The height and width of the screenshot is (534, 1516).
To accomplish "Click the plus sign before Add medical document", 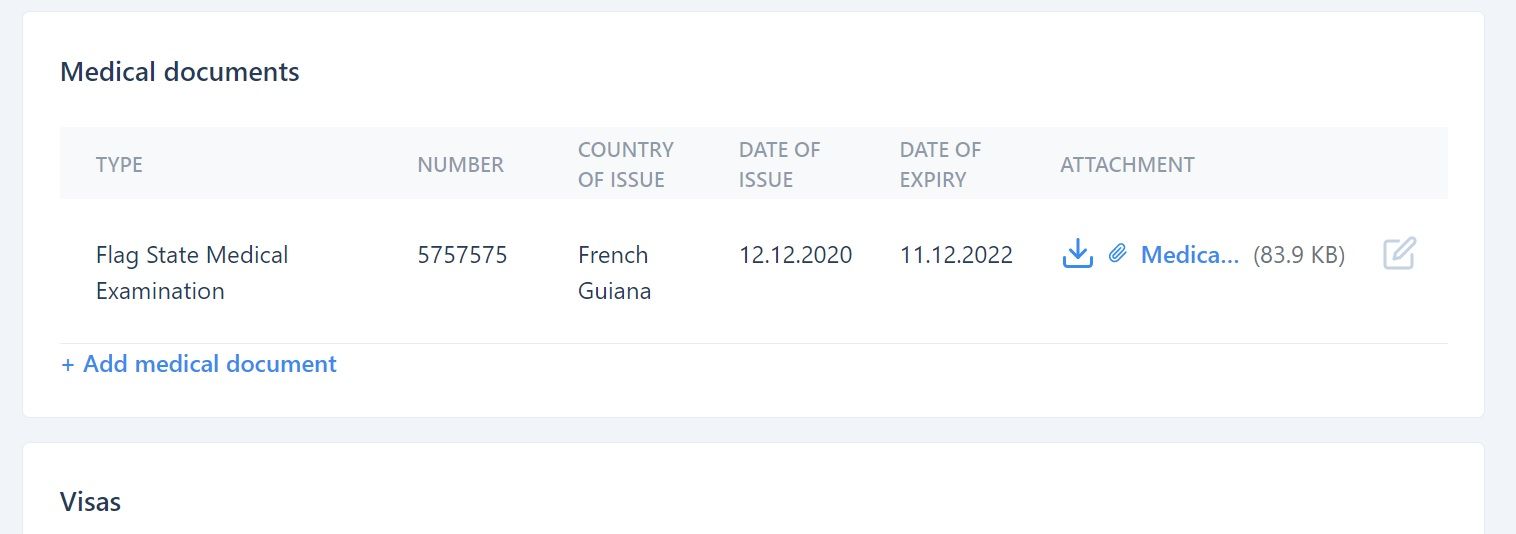I will [x=68, y=364].
